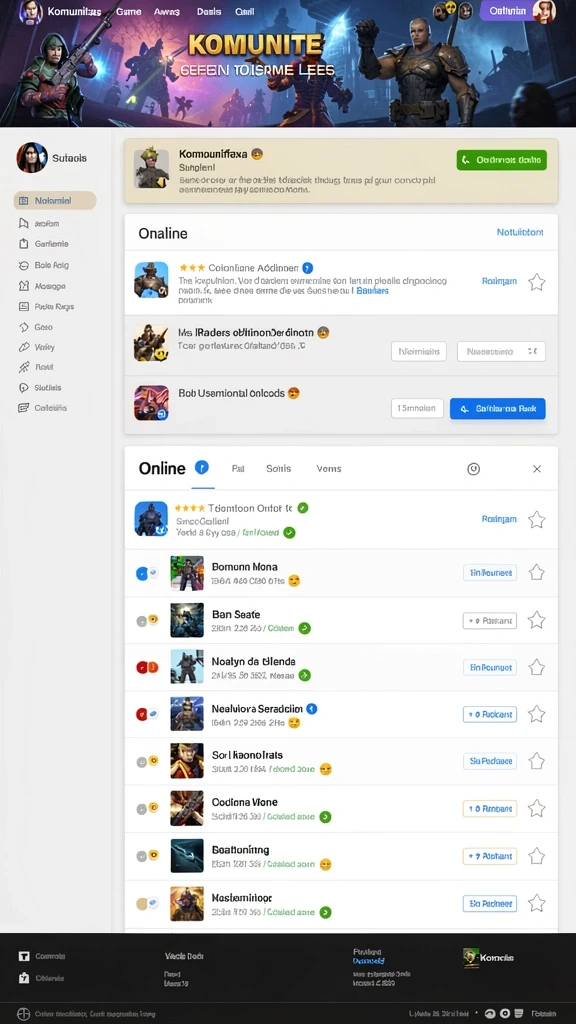Star the Codiona Mone row
The width and height of the screenshot is (576, 1024).
(536, 808)
